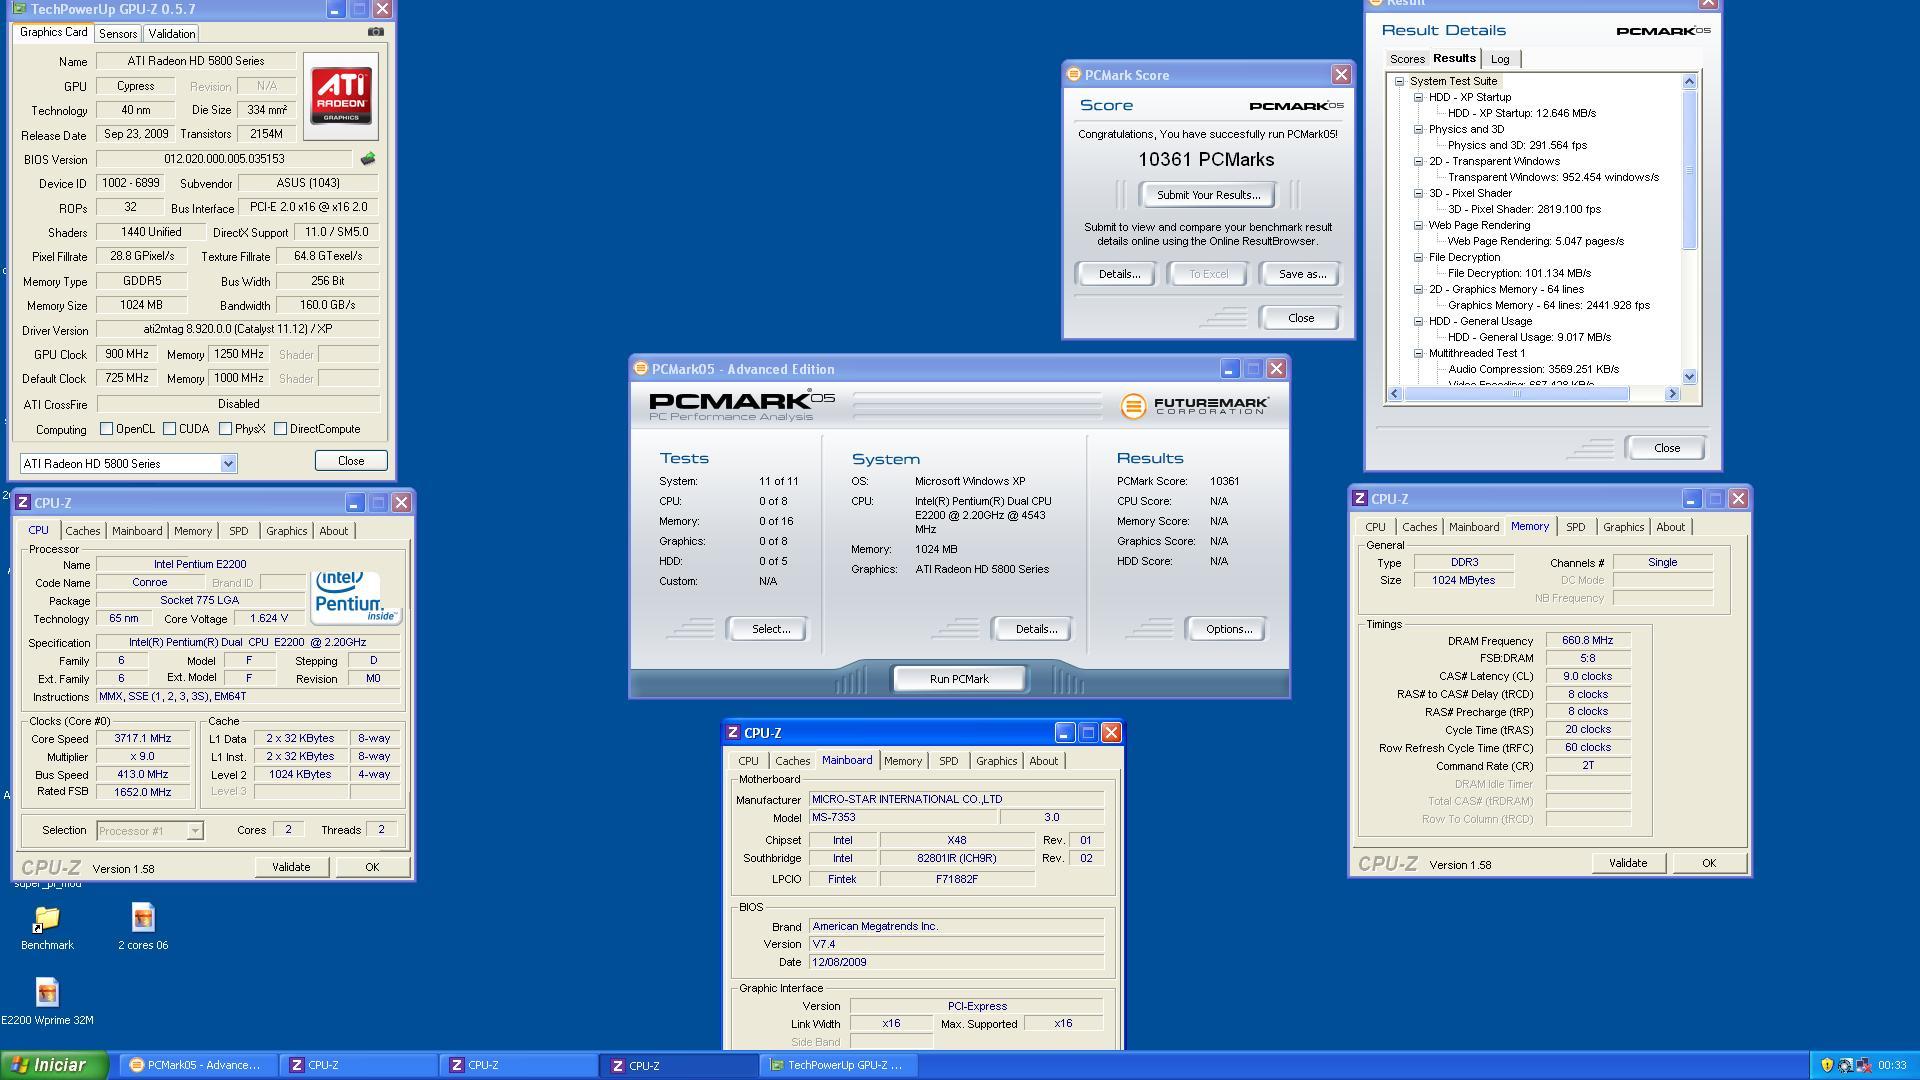Image resolution: width=1920 pixels, height=1080 pixels.
Task: Click the Core Speed 3717.1 MHz field
Action: pos(143,739)
